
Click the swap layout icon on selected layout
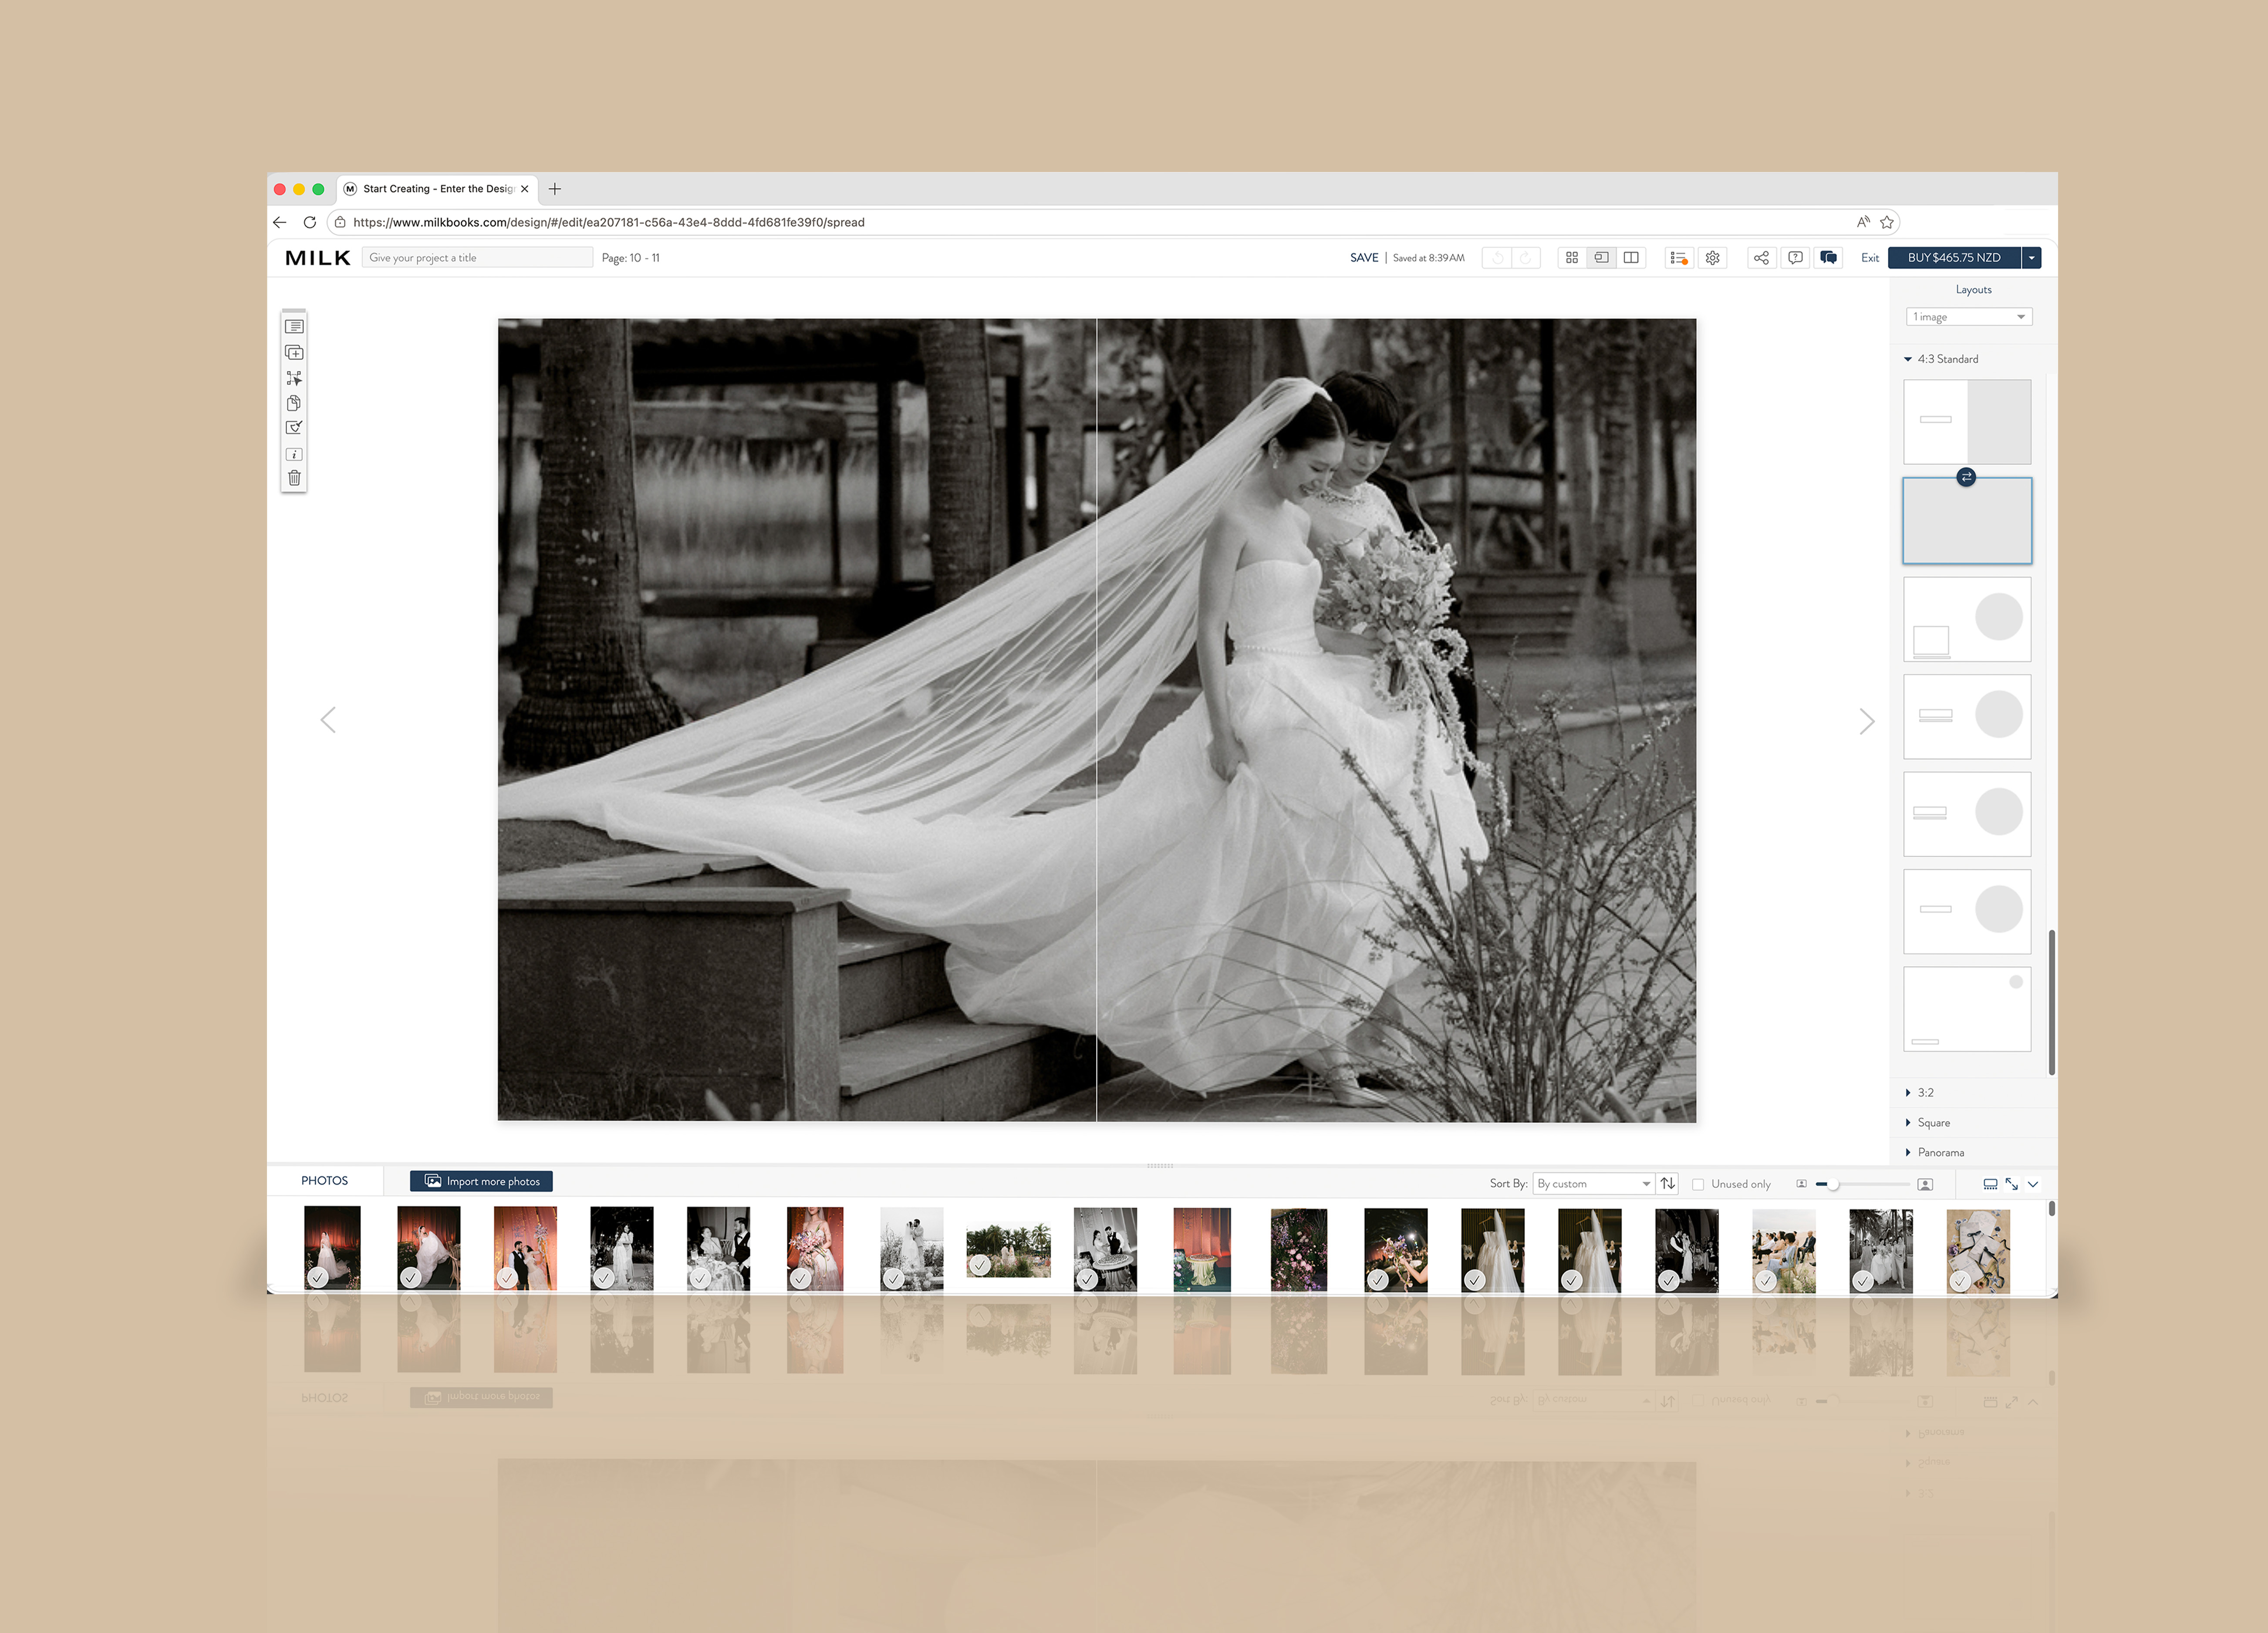tap(1966, 477)
